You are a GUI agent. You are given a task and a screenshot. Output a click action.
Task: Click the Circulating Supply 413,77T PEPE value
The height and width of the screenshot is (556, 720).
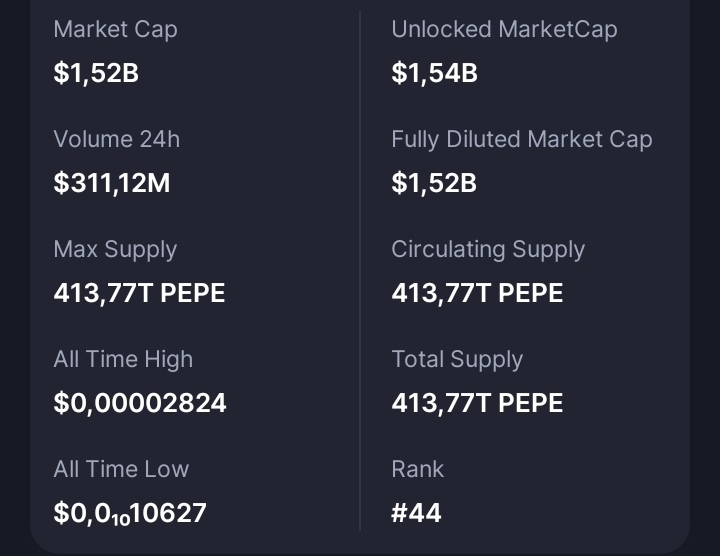tap(477, 293)
